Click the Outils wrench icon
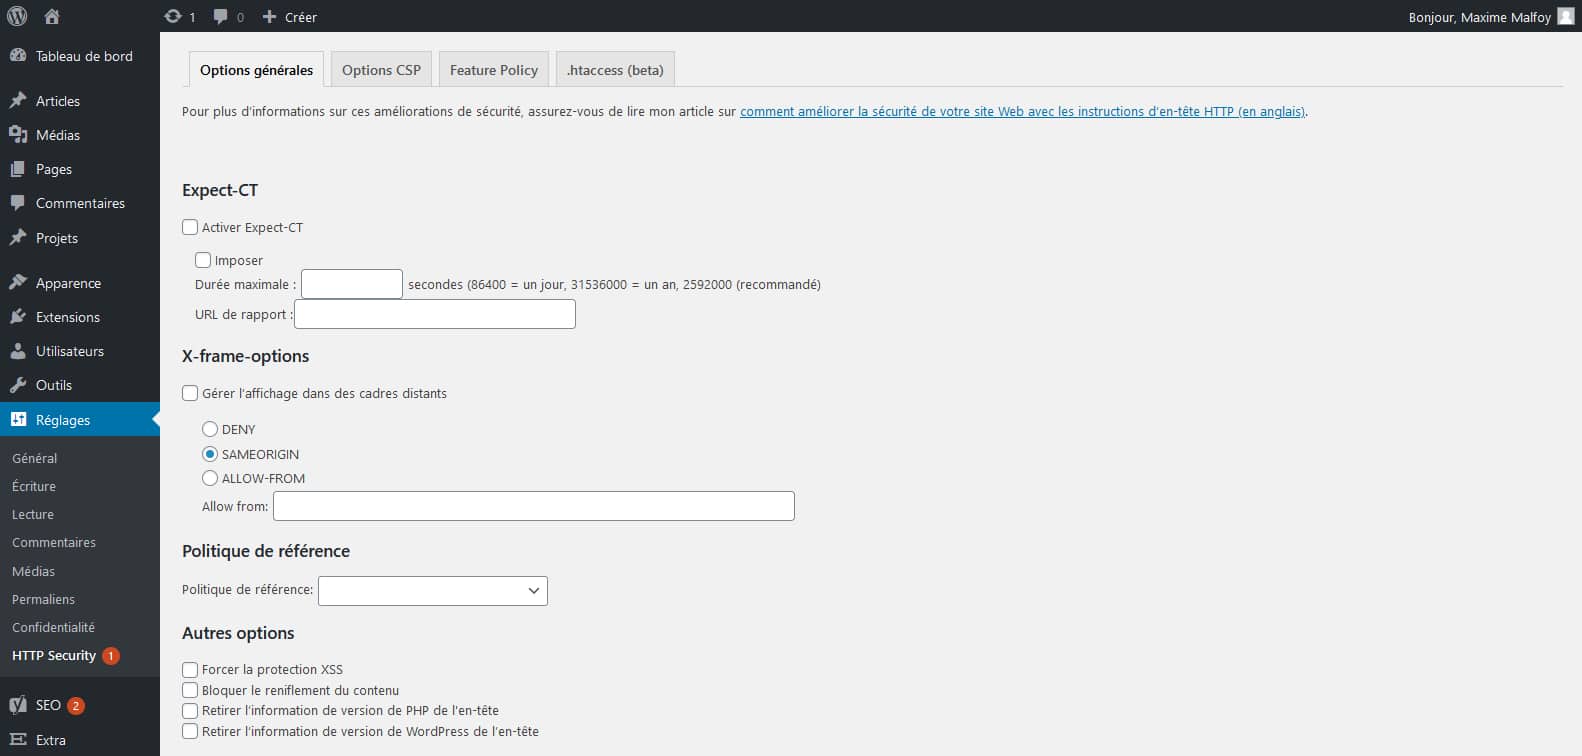The width and height of the screenshot is (1582, 756). (x=18, y=385)
